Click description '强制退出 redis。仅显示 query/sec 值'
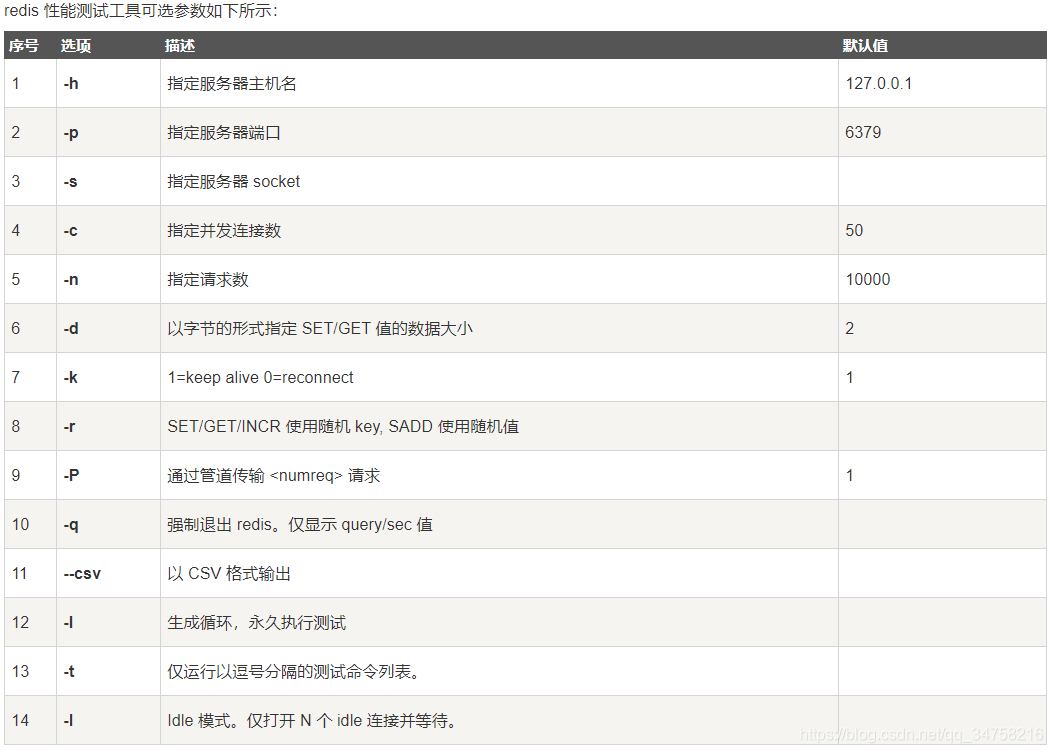 (x=300, y=525)
